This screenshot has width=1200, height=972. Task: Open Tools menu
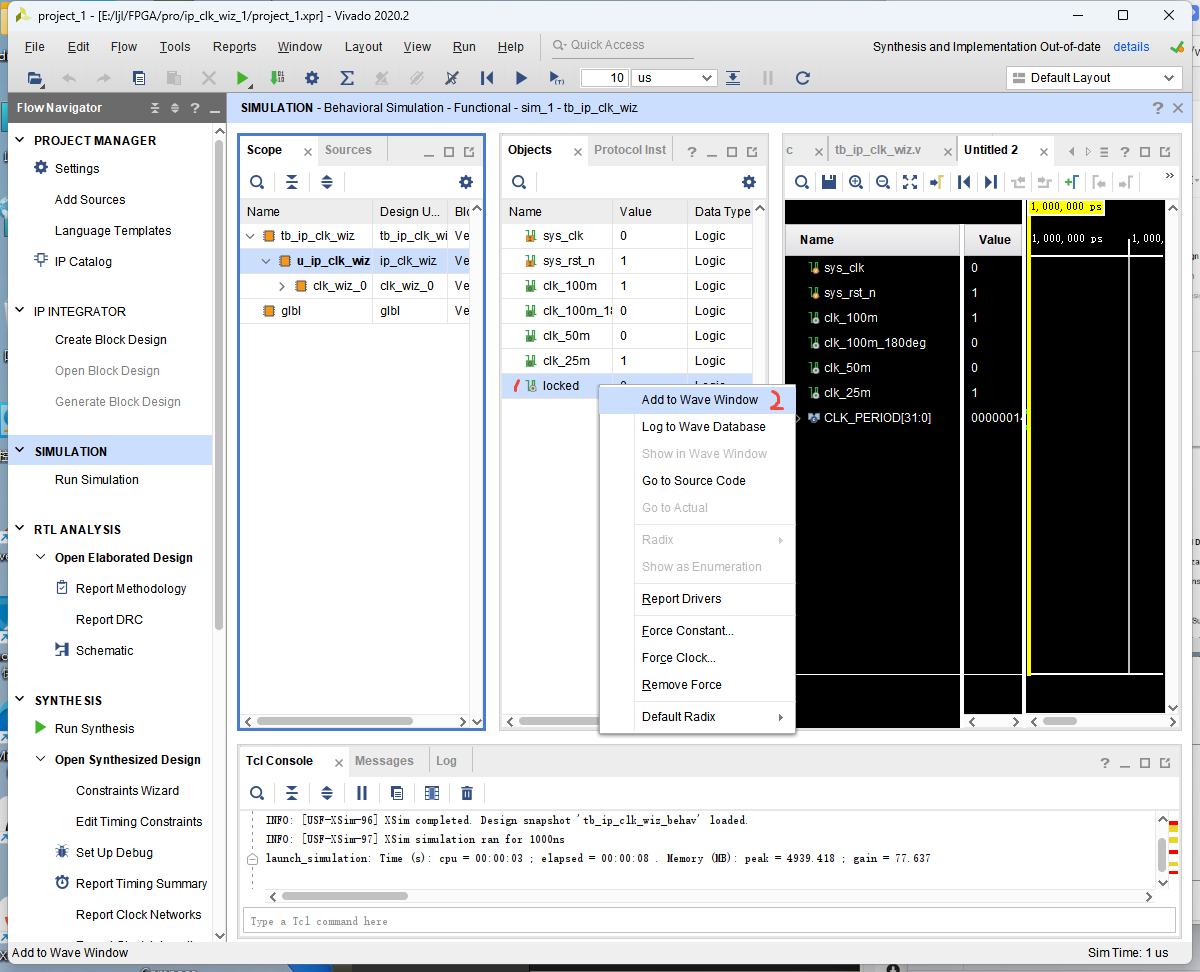175,47
